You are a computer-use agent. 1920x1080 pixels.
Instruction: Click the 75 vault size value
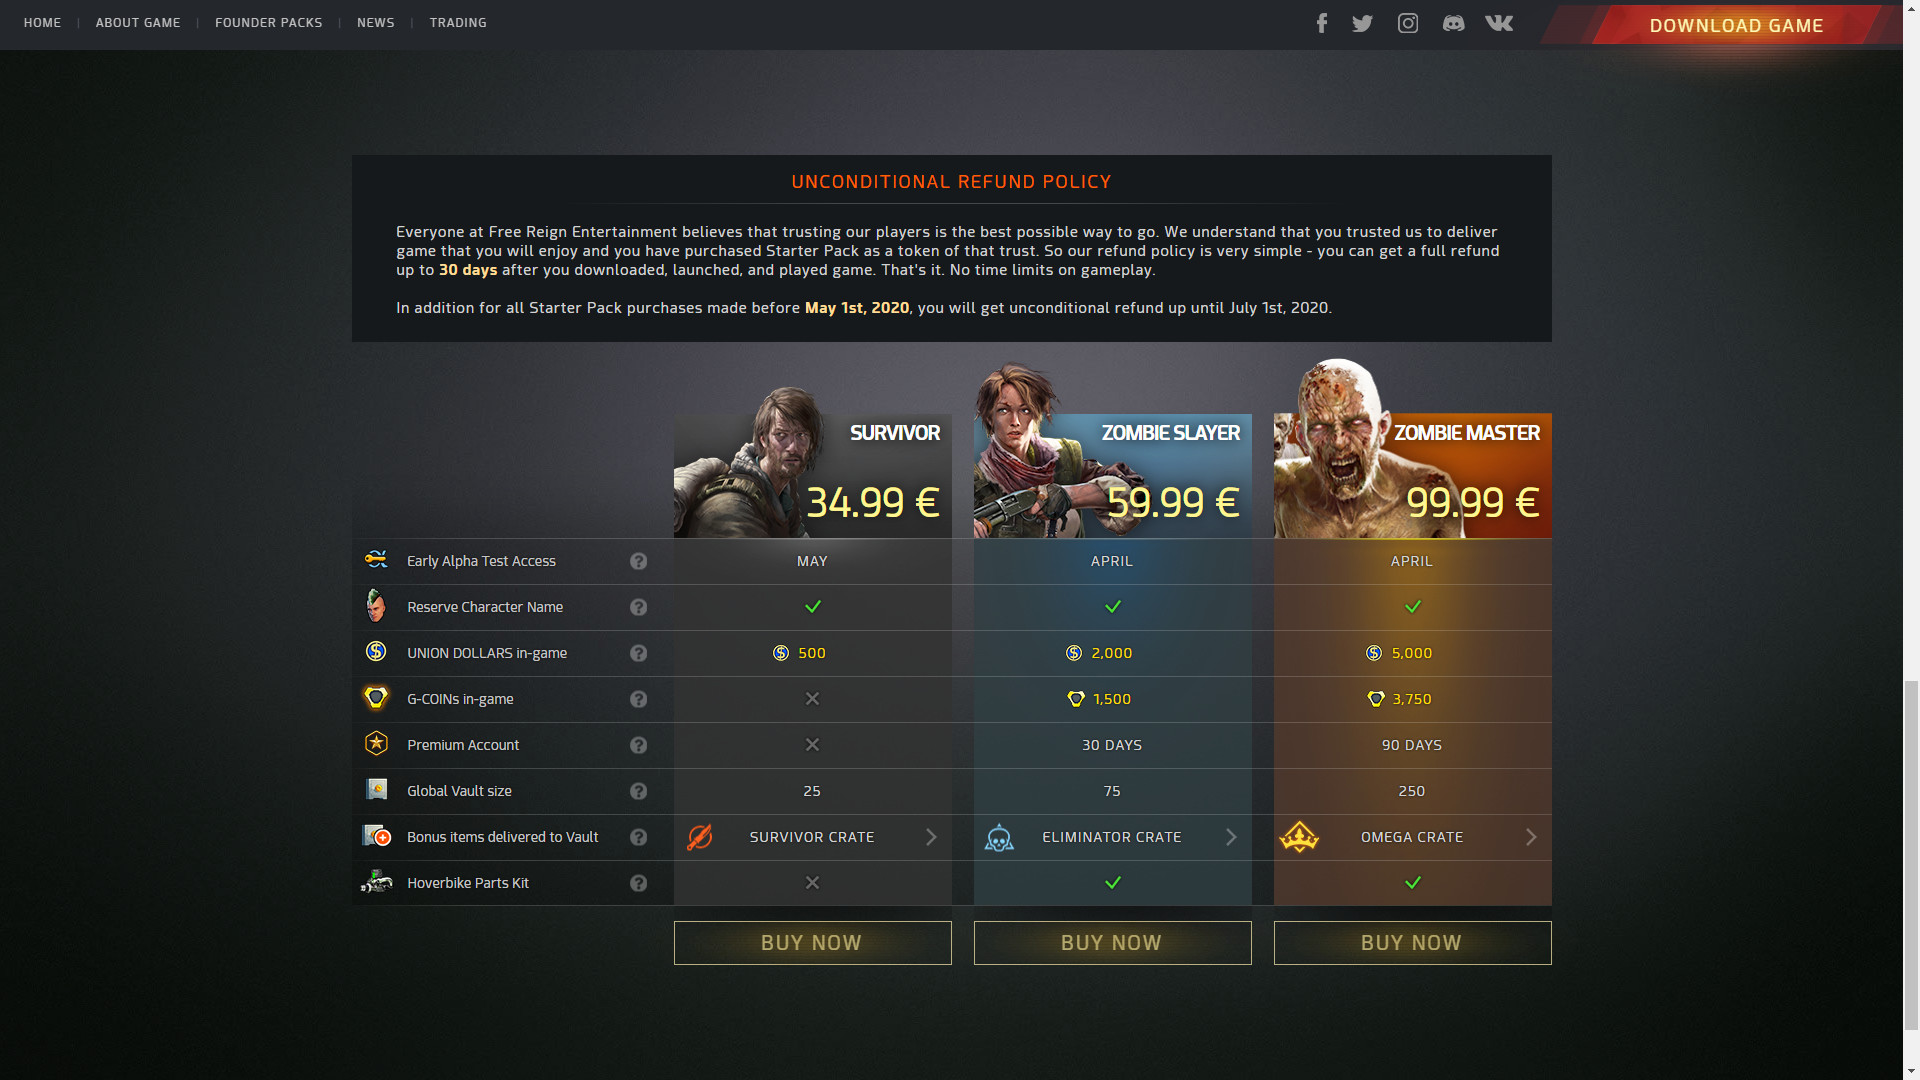point(1112,791)
